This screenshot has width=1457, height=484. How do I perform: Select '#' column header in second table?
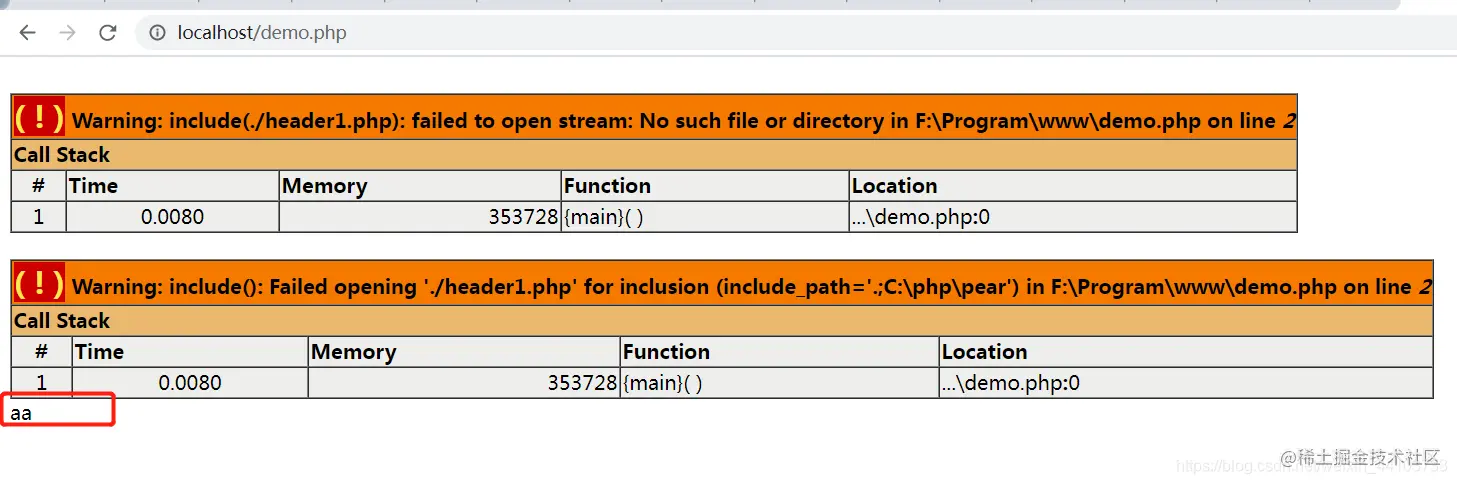point(41,352)
